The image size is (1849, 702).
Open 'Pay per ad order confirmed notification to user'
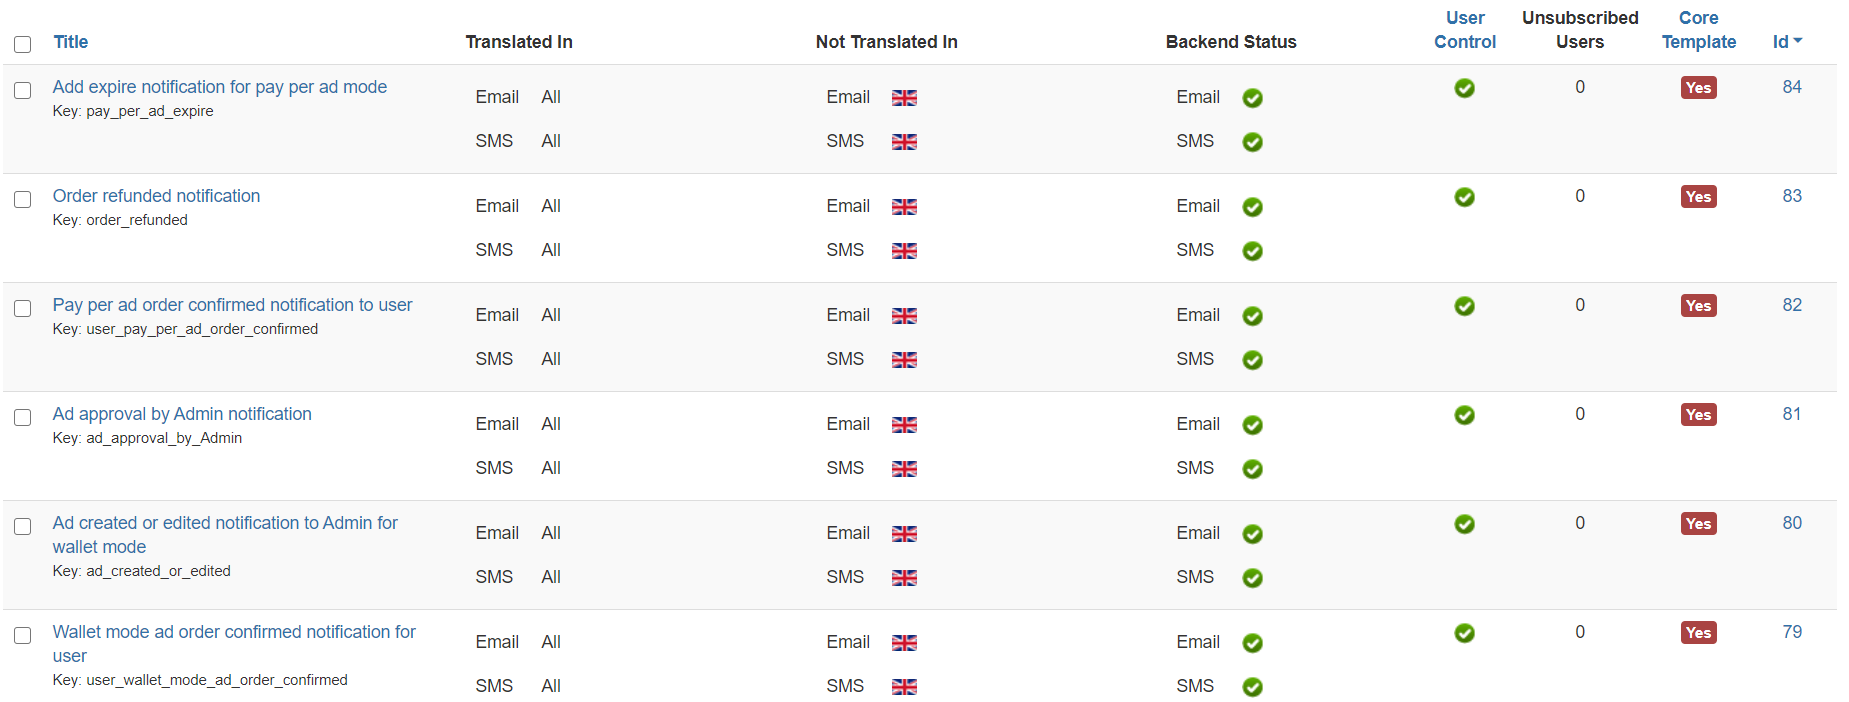pyautogui.click(x=232, y=305)
